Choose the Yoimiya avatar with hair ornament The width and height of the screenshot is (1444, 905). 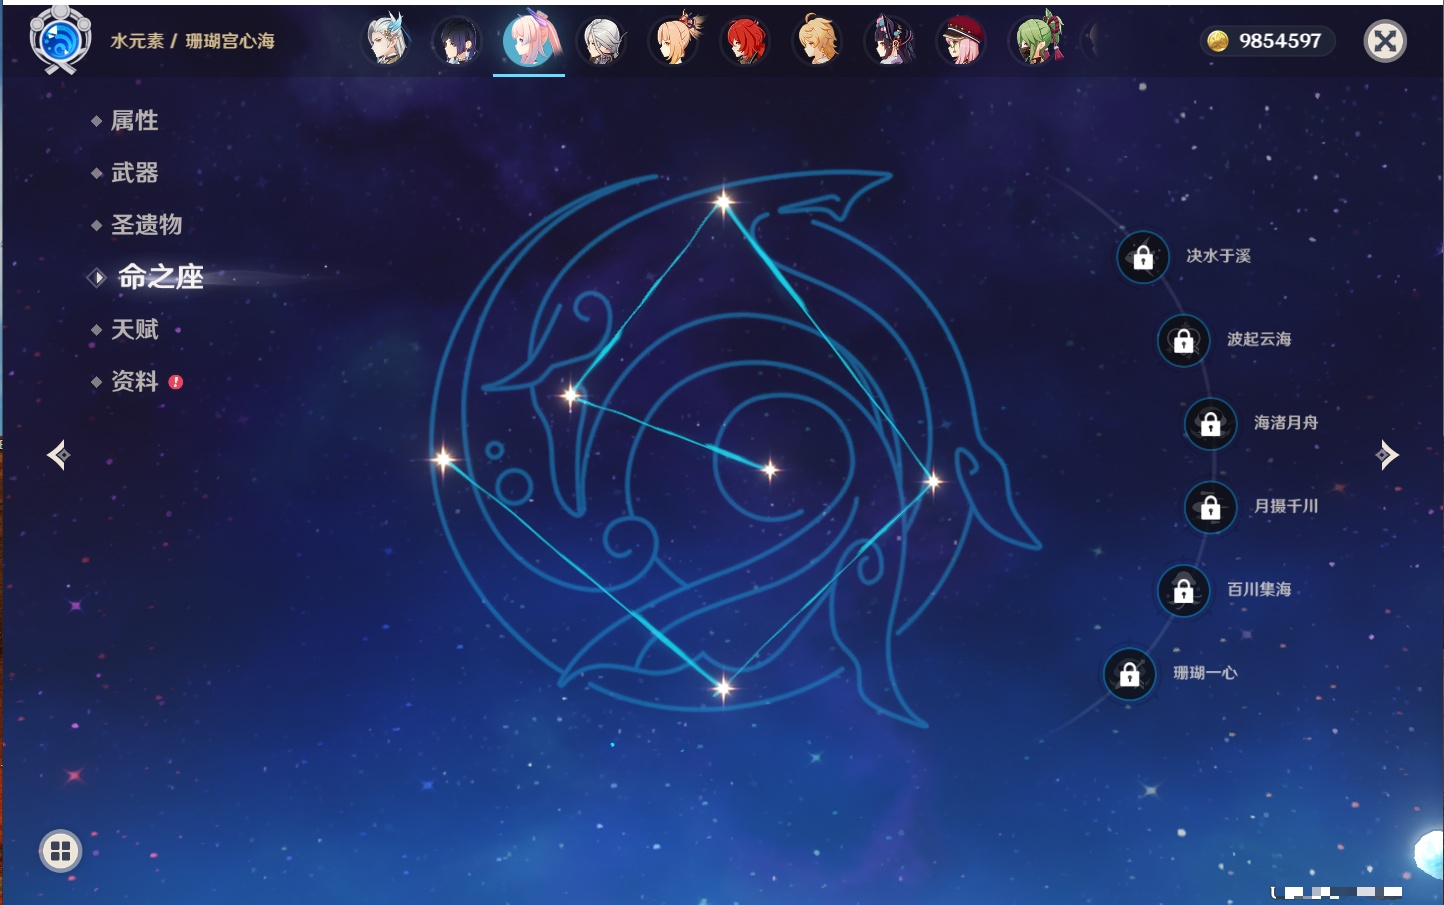[x=675, y=40]
